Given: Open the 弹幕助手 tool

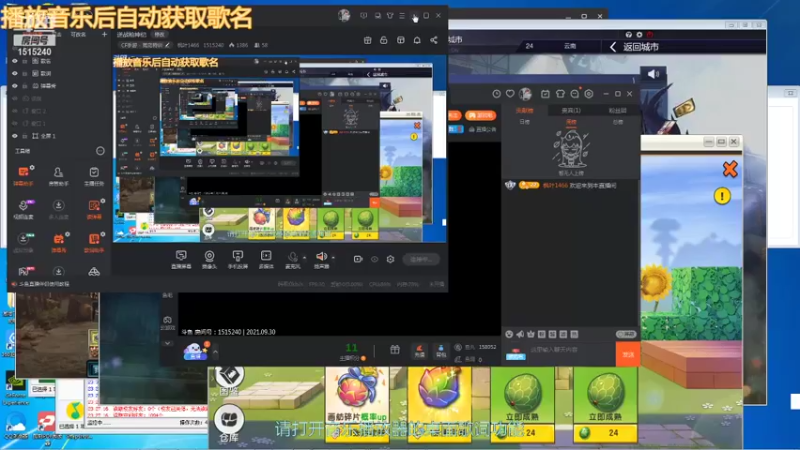Looking at the screenshot, I should tap(23, 175).
